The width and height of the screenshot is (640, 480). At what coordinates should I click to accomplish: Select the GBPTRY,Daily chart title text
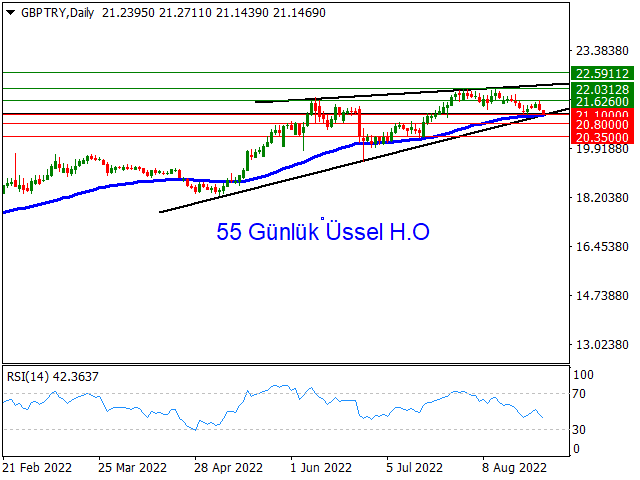click(58, 13)
